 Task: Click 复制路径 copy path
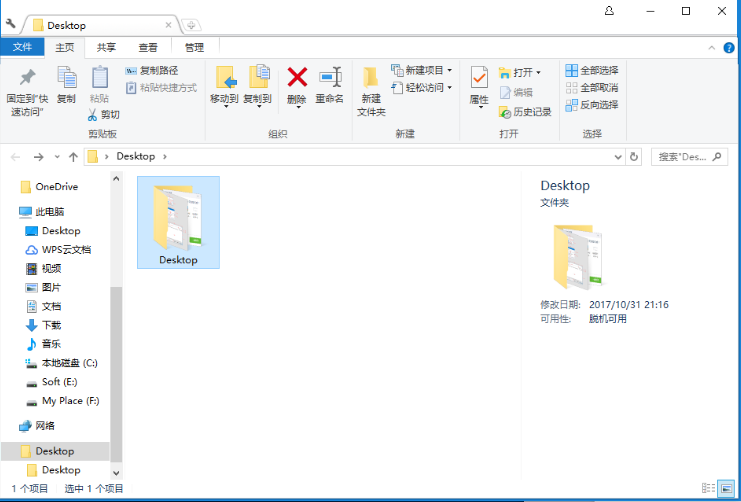coord(152,70)
